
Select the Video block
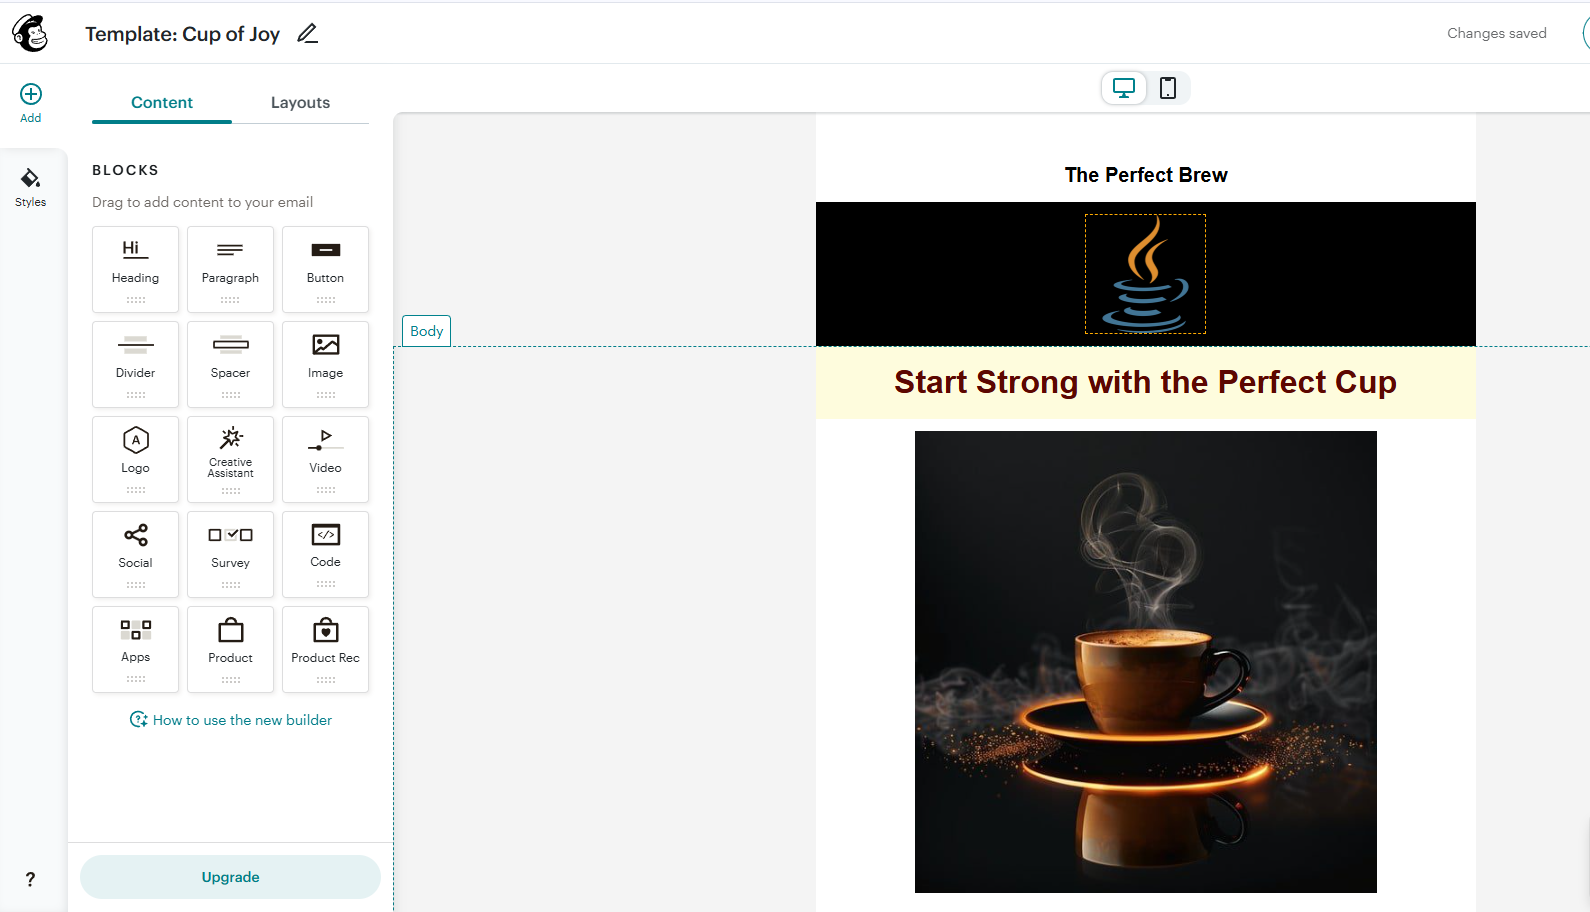[x=325, y=459]
